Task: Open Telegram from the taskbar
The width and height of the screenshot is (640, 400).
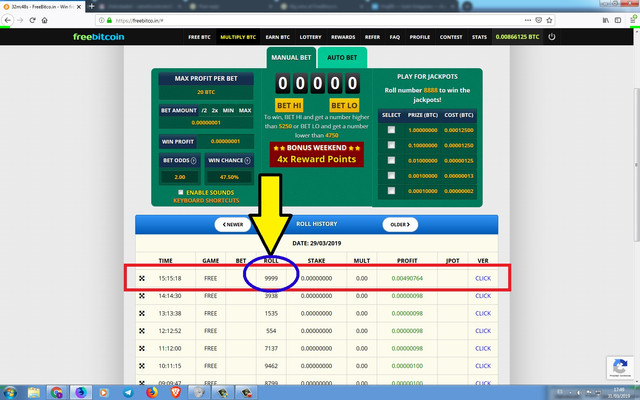Action: pos(128,393)
